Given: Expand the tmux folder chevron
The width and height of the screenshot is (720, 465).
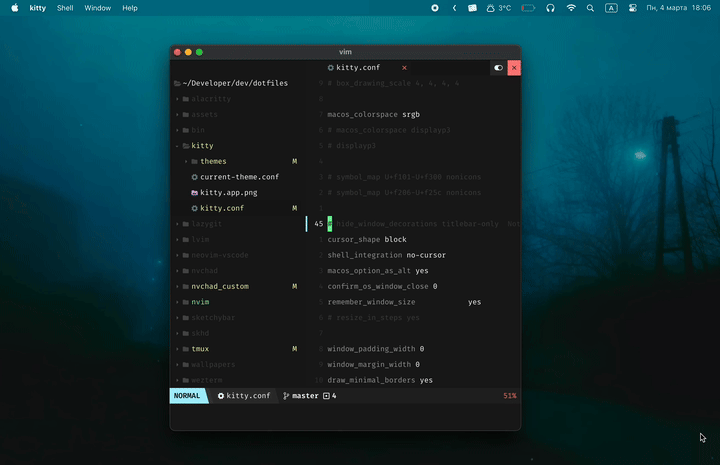Looking at the screenshot, I should coord(177,349).
